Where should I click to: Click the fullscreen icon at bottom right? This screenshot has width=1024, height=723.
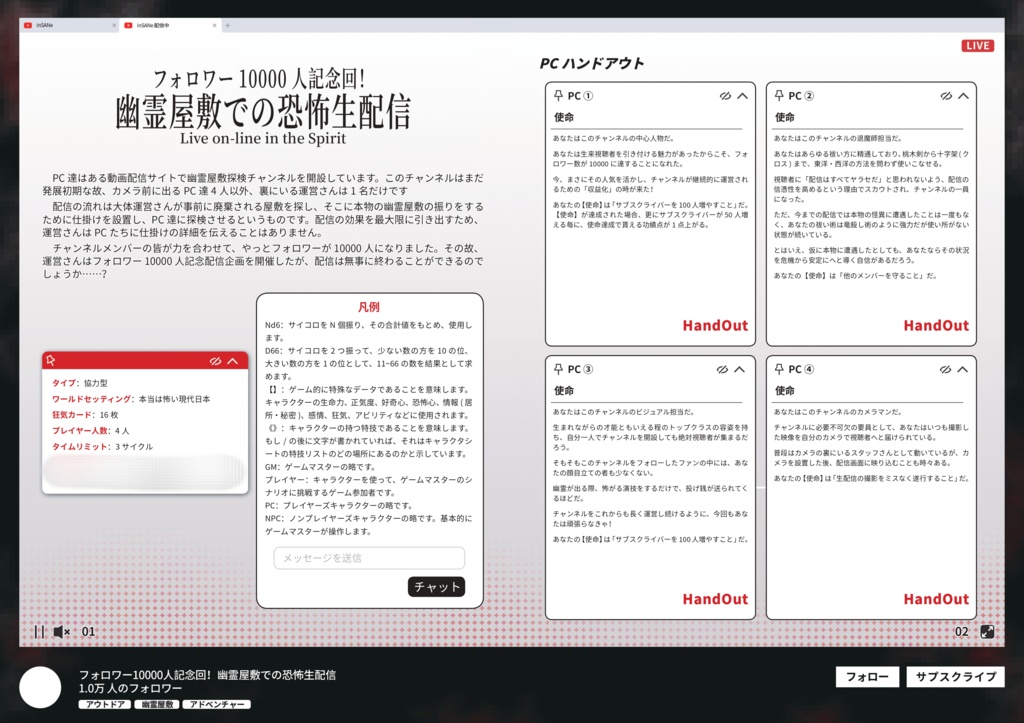tap(988, 632)
